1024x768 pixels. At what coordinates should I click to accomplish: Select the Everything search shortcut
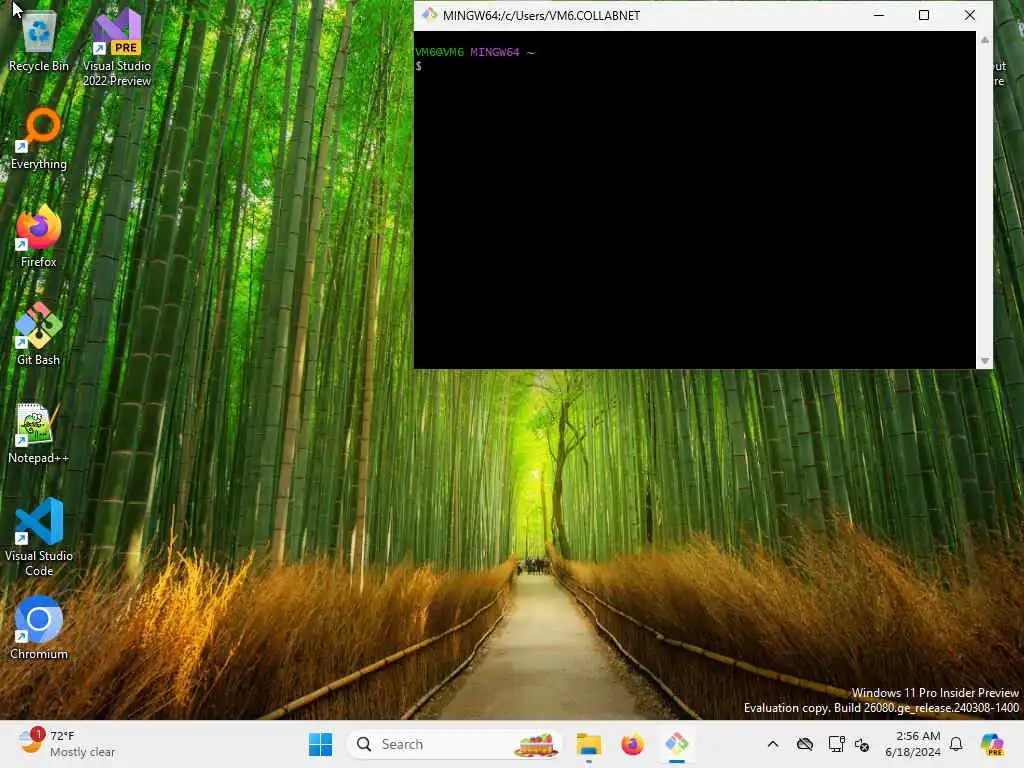pos(39,138)
